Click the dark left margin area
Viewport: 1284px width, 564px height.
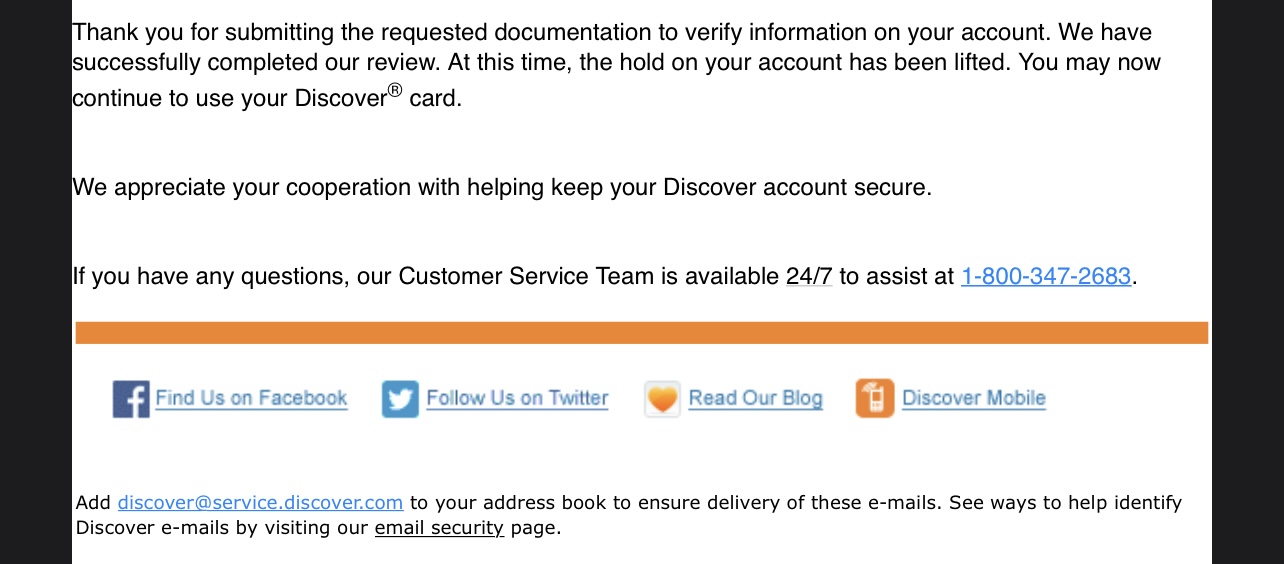pos(35,282)
